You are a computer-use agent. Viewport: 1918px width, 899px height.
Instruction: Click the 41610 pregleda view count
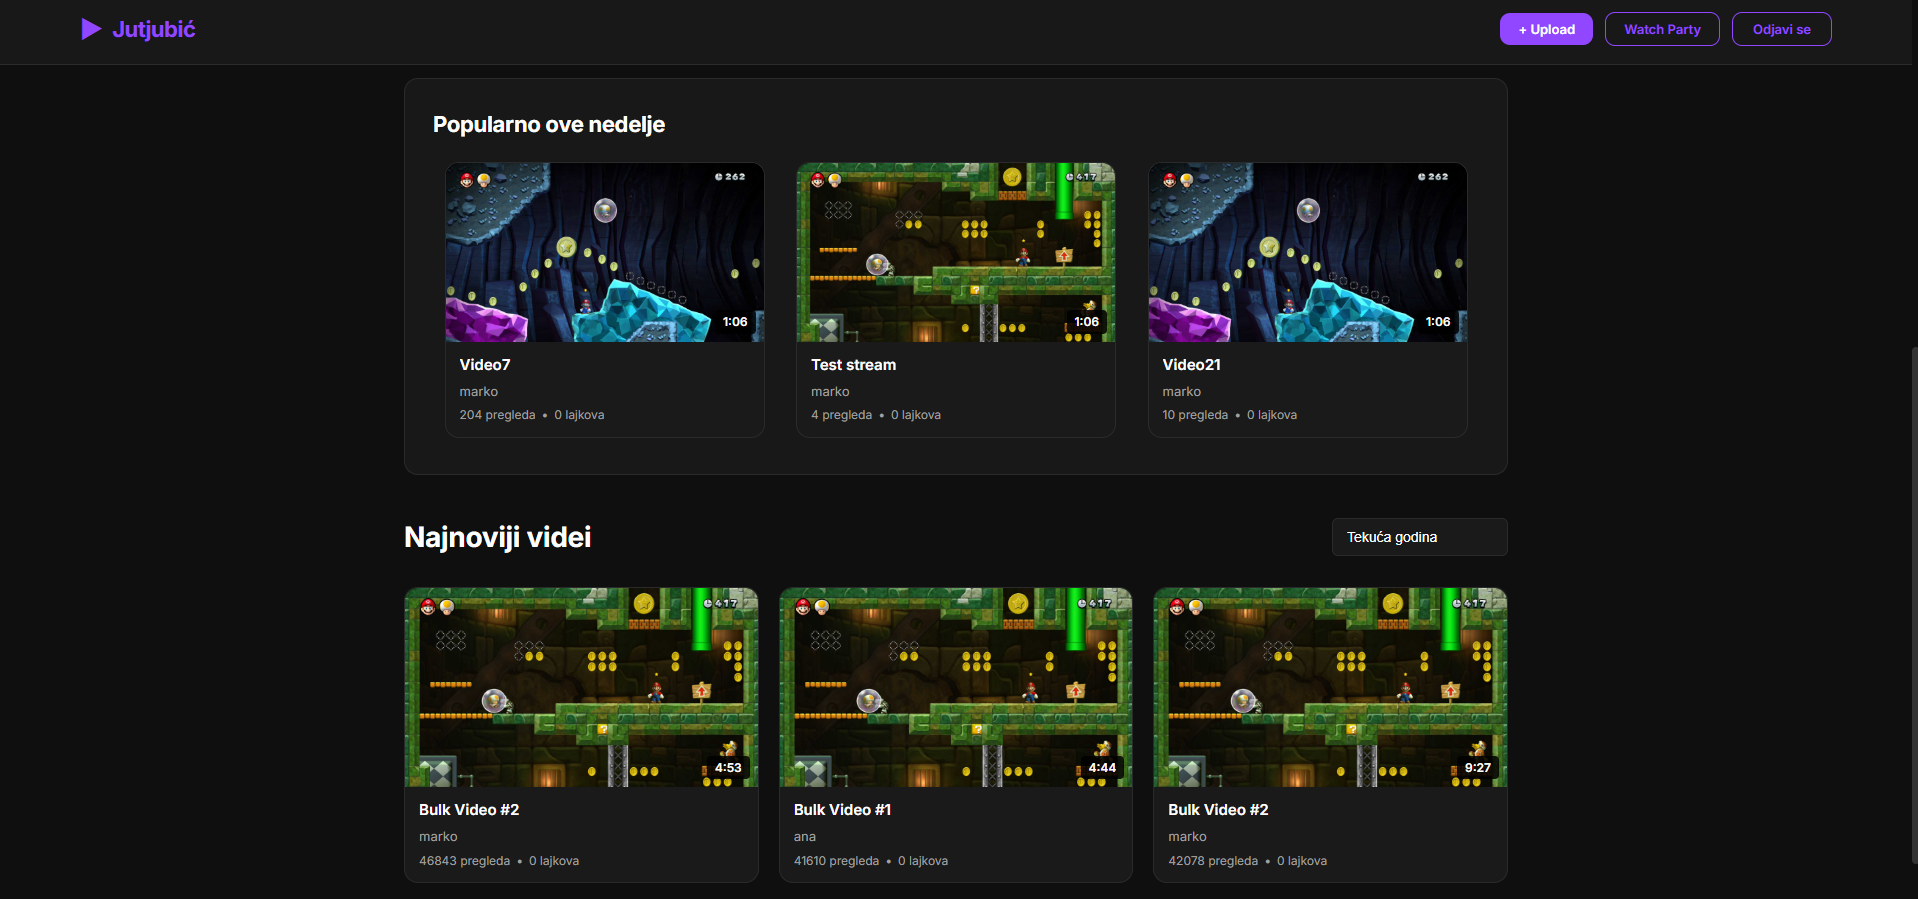(x=836, y=861)
